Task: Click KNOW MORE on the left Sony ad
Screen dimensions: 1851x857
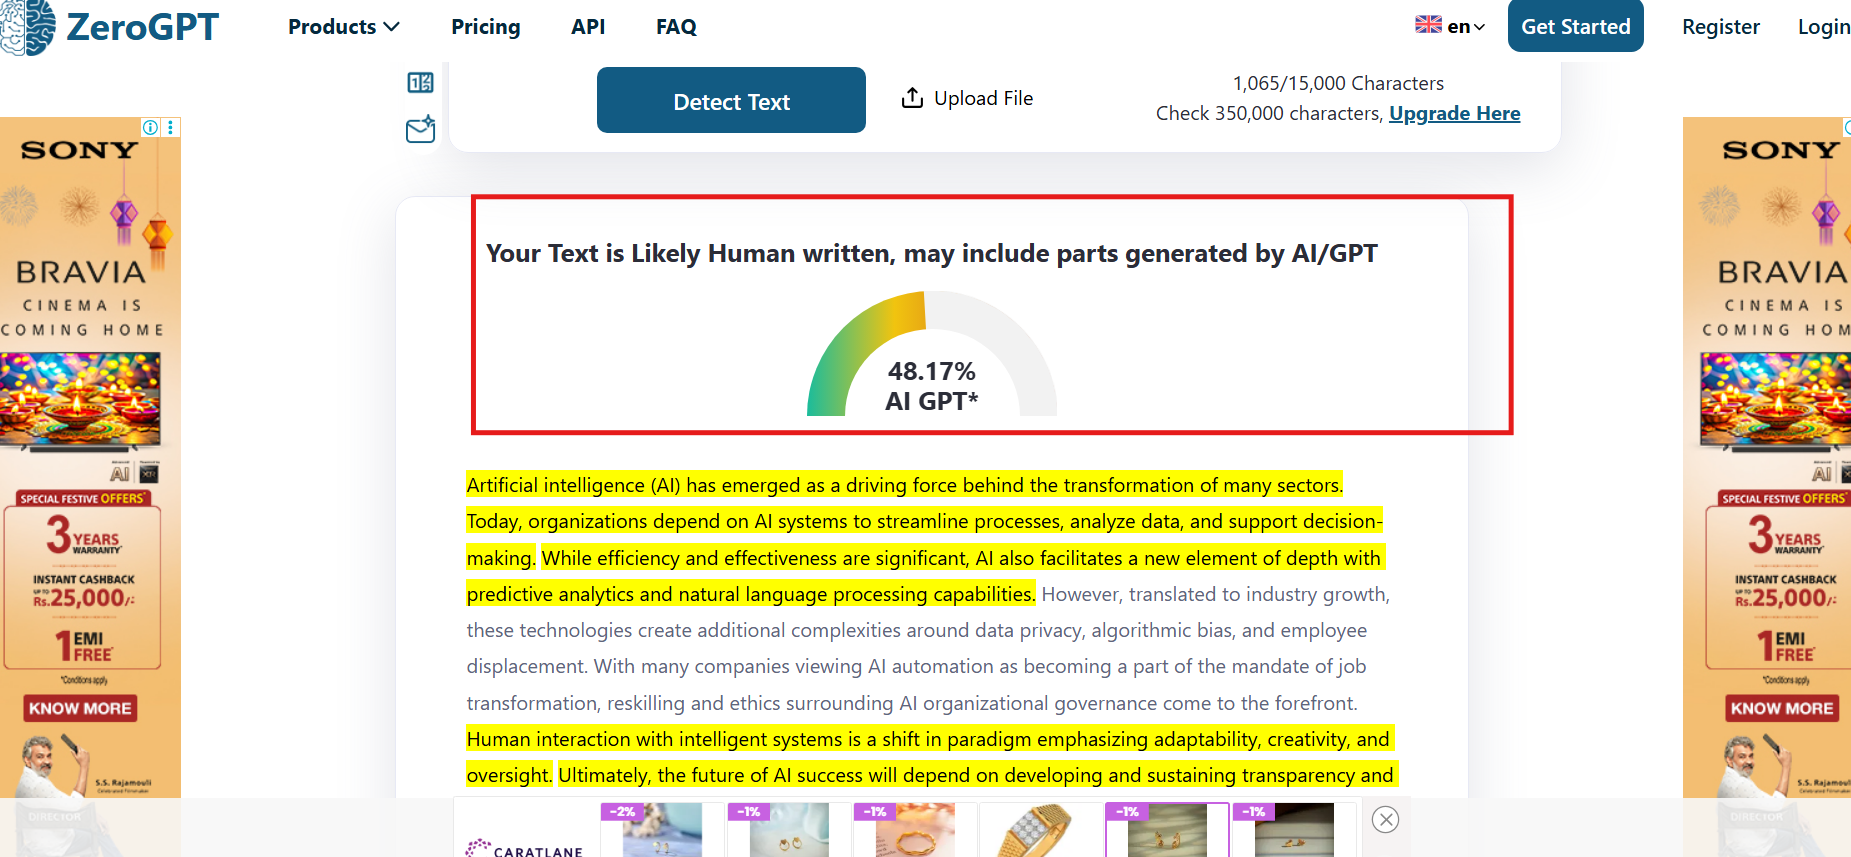Action: pos(80,708)
